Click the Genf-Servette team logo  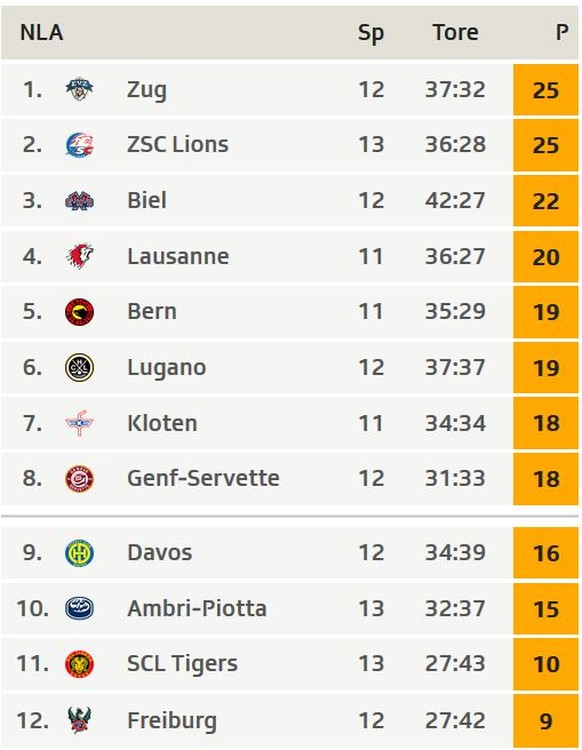[79, 479]
